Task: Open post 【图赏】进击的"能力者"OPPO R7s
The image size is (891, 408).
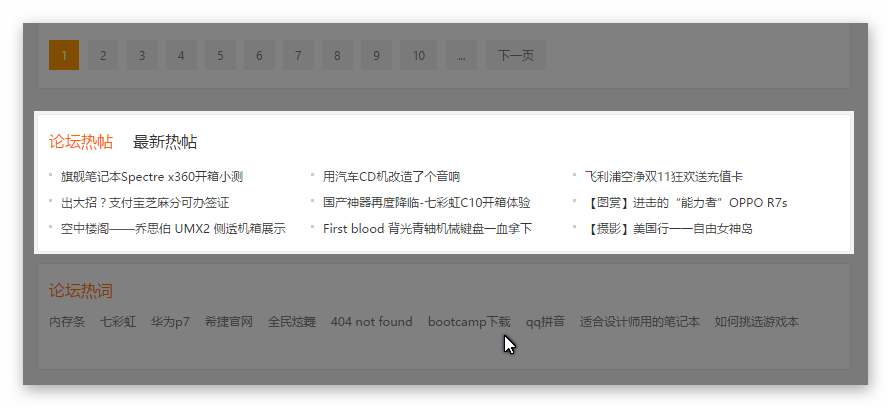Action: pos(686,203)
